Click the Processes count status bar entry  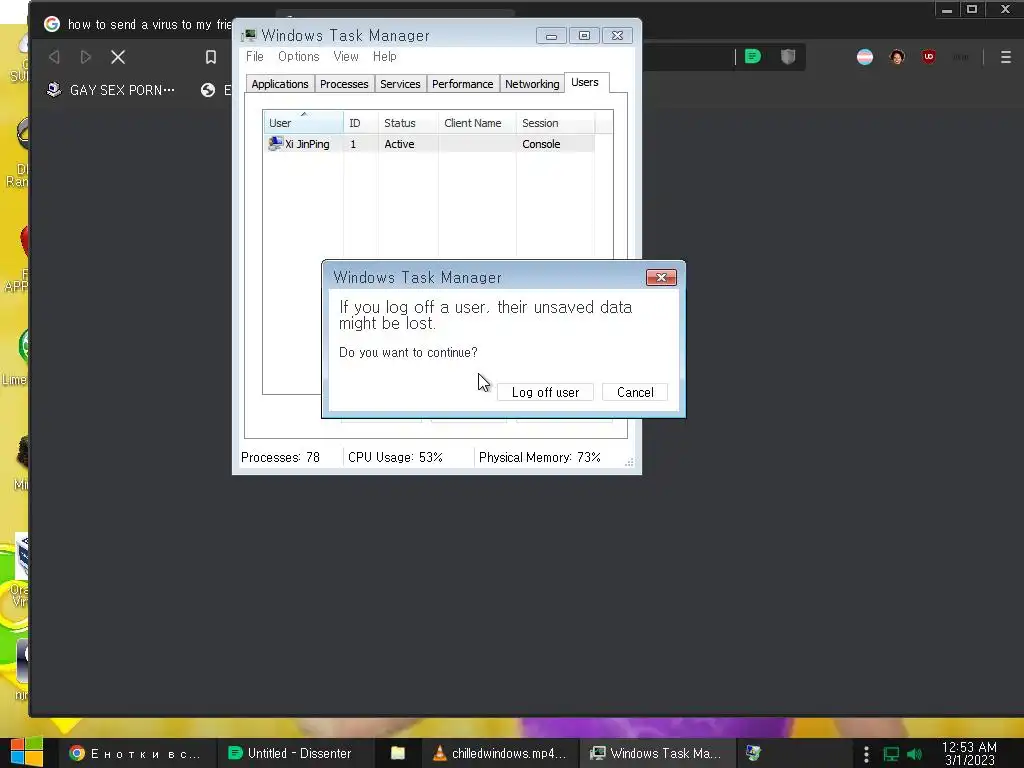coord(280,457)
